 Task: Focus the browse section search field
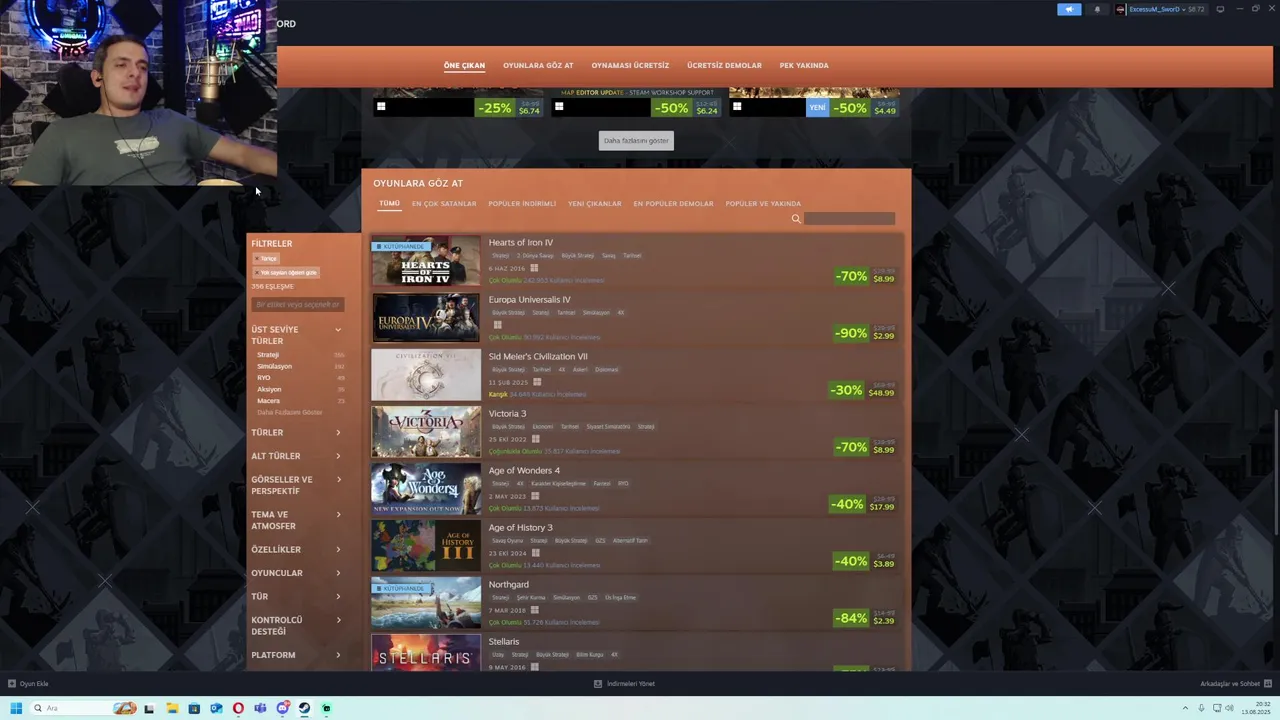849,218
